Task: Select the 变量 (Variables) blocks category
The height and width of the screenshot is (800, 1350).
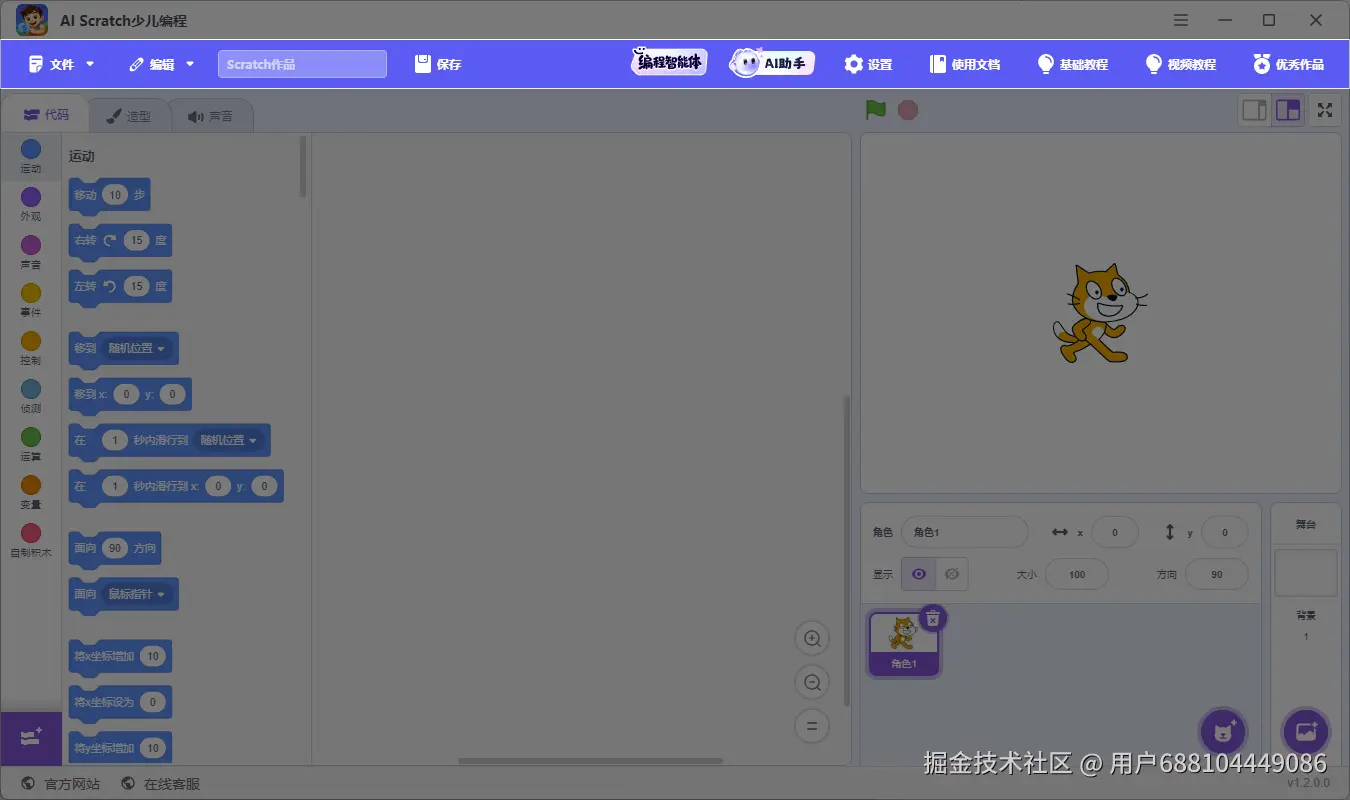Action: click(30, 491)
